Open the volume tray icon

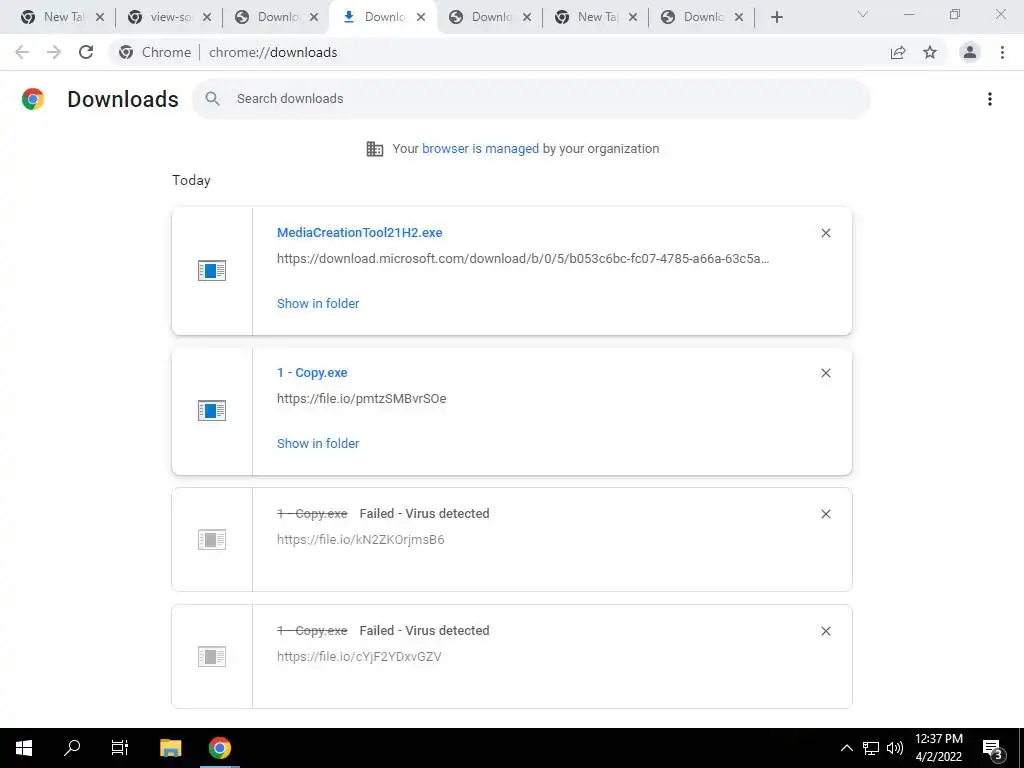[895, 748]
